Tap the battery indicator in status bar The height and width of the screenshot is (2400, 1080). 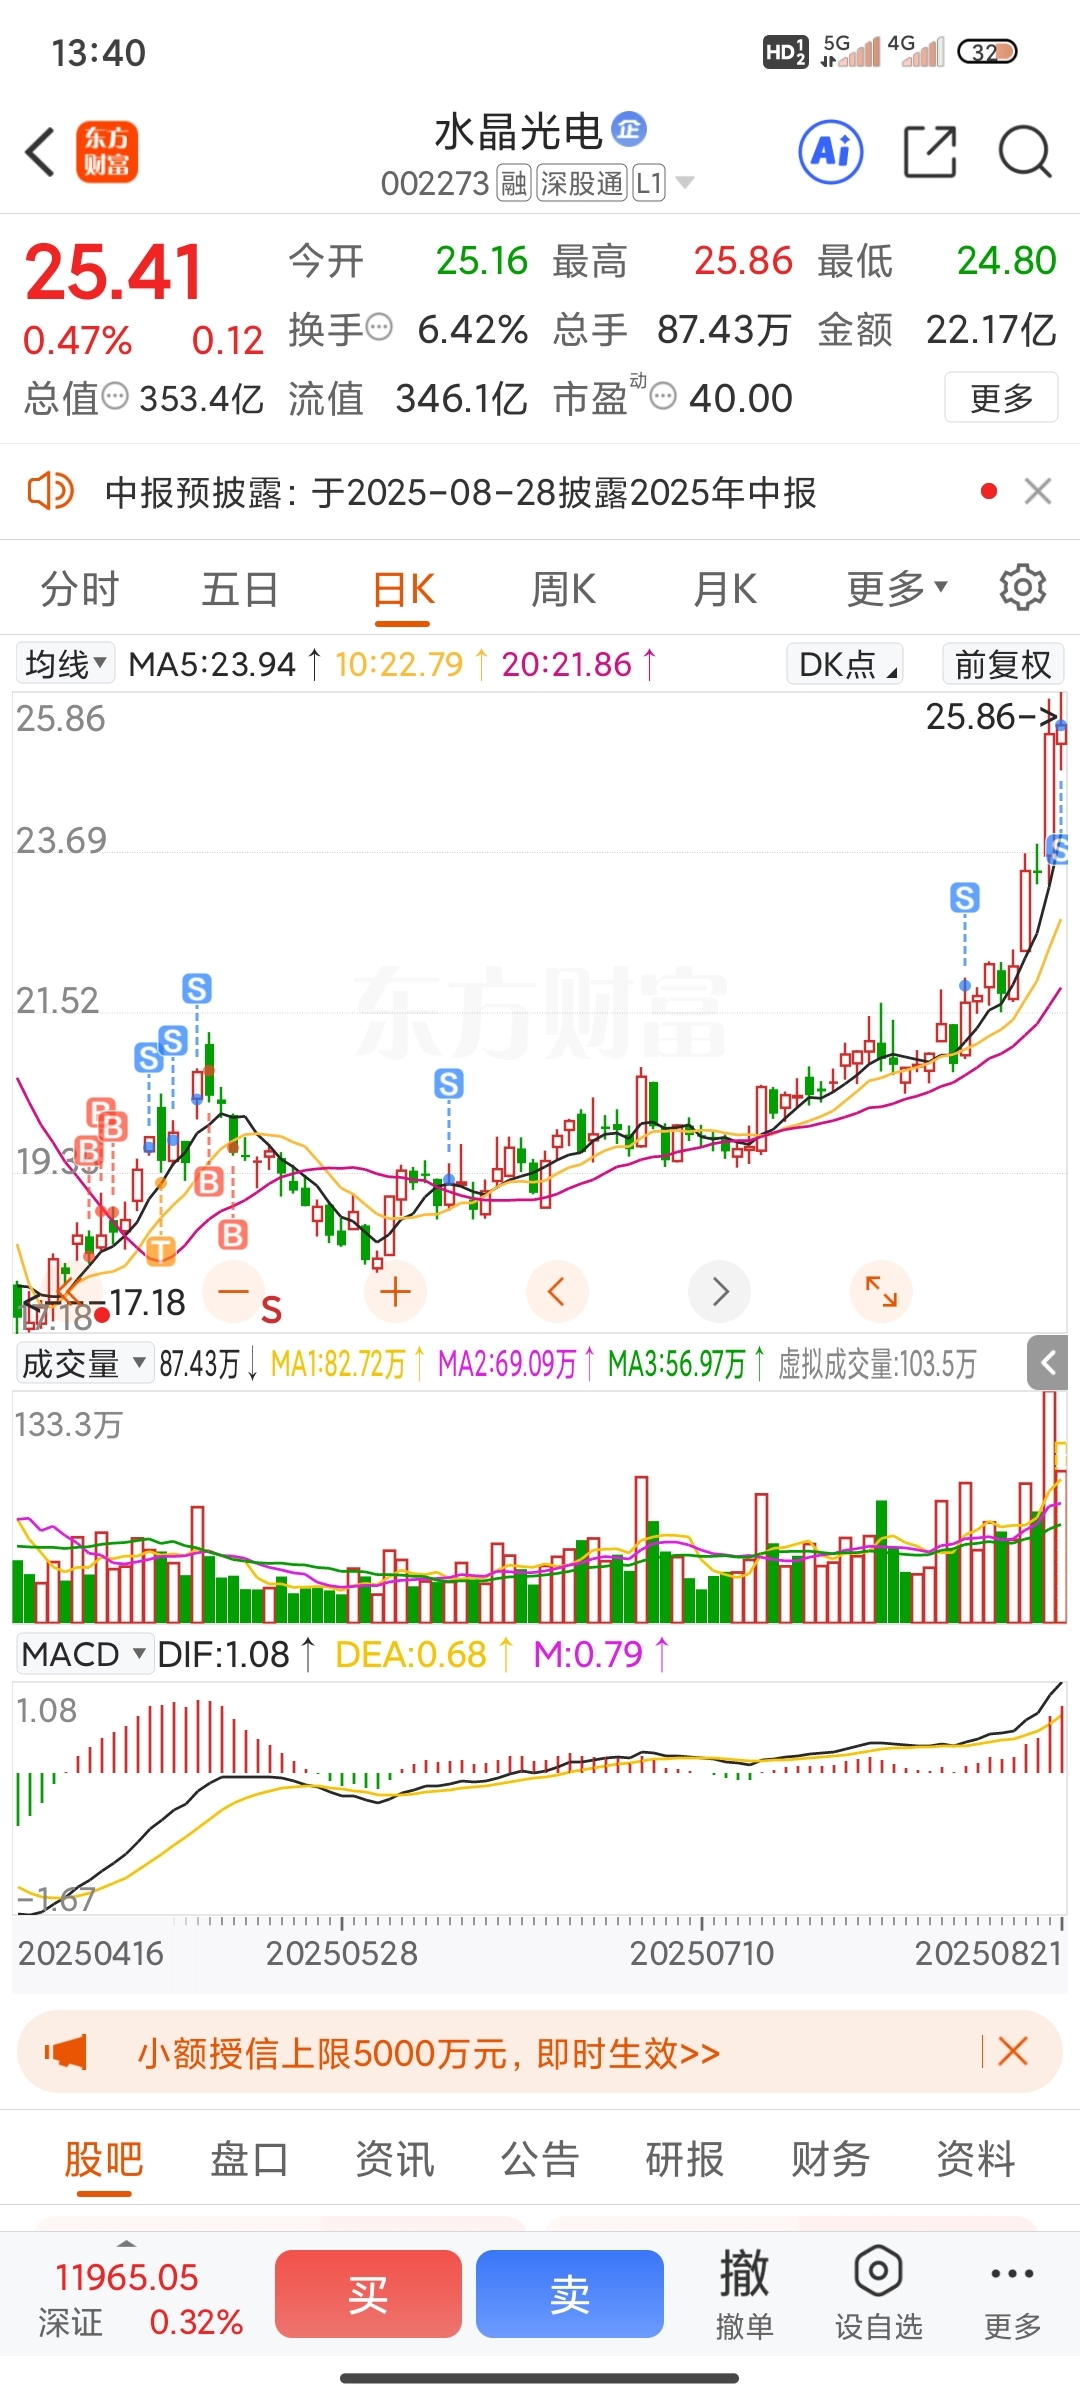click(987, 52)
